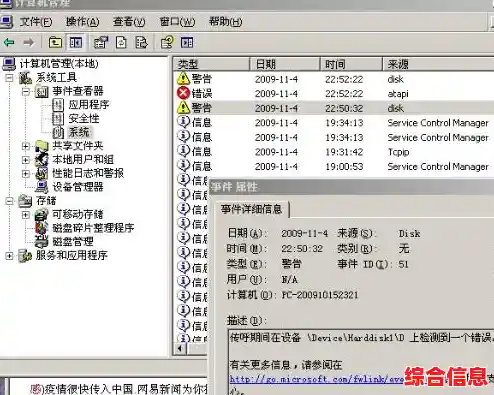This screenshot has width=494, height=395.
Task: Click the event ID value 51
Action: (403, 264)
